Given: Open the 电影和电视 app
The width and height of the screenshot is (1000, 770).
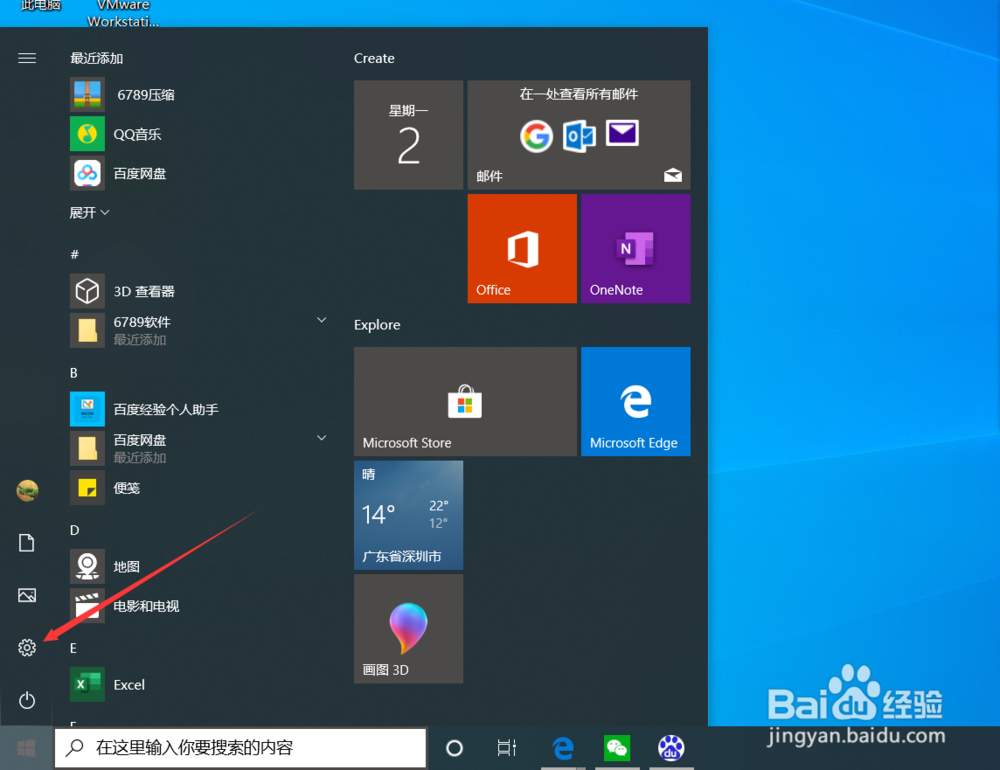Looking at the screenshot, I should pyautogui.click(x=146, y=606).
